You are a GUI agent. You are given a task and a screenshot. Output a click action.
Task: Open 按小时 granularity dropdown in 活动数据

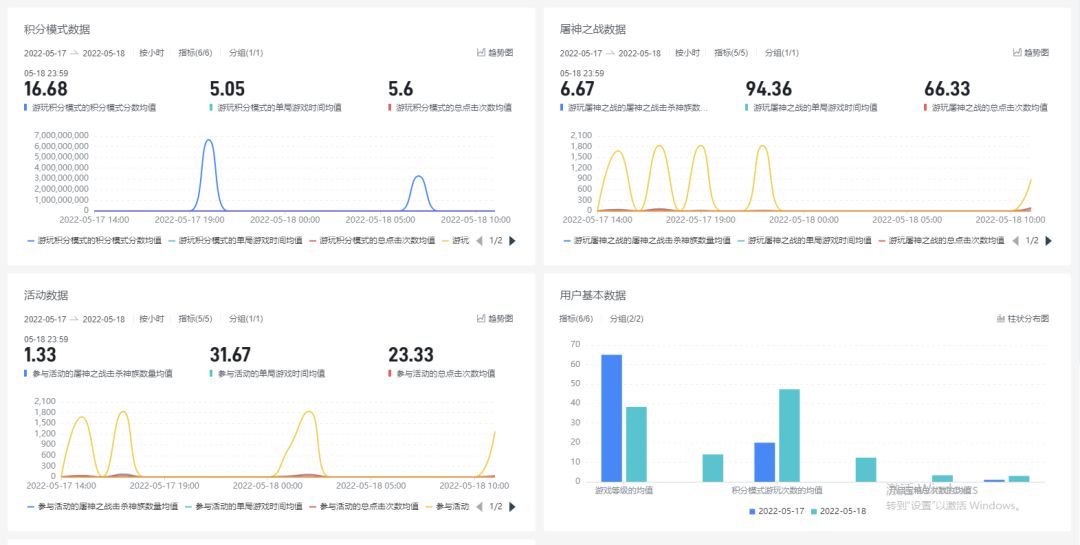(152, 319)
